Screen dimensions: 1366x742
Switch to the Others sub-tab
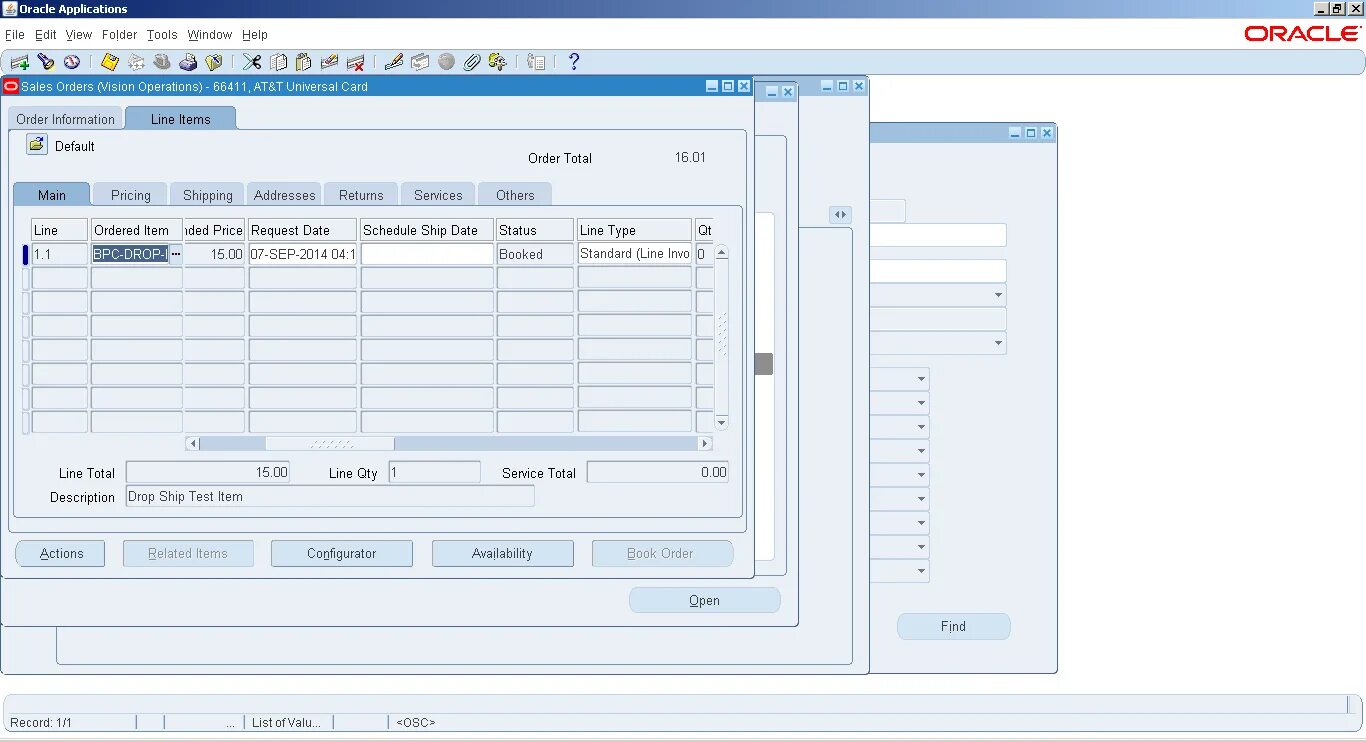[x=515, y=195]
